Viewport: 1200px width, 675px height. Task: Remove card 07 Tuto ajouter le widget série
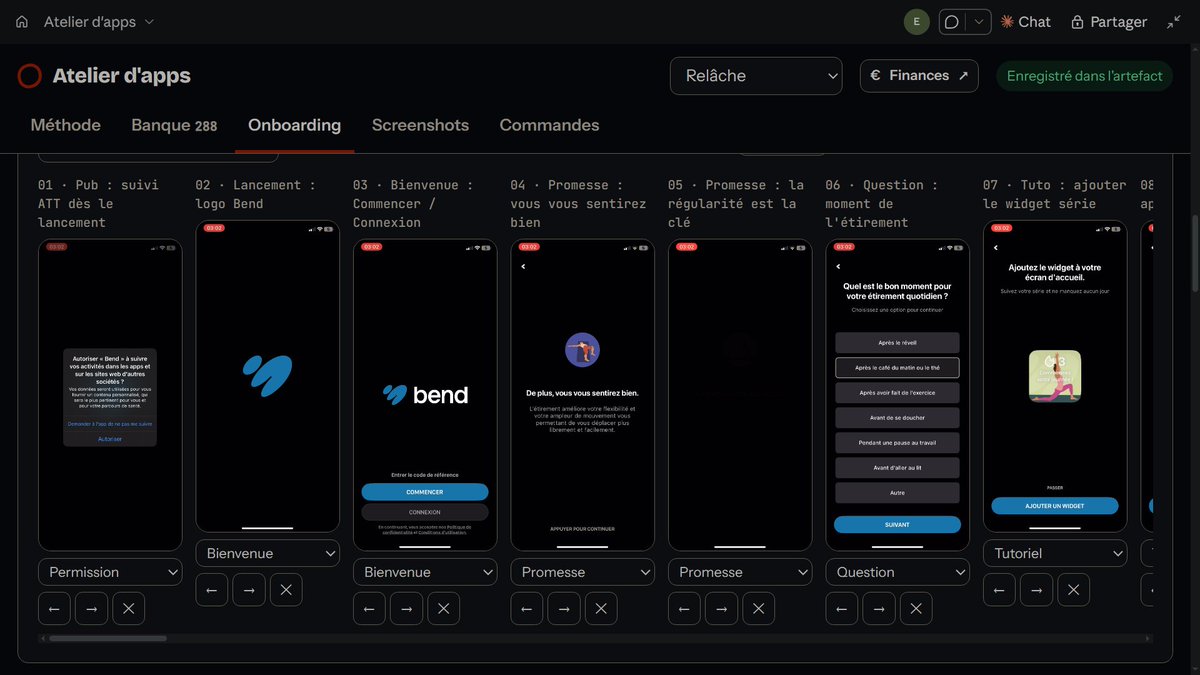pyautogui.click(x=1073, y=590)
